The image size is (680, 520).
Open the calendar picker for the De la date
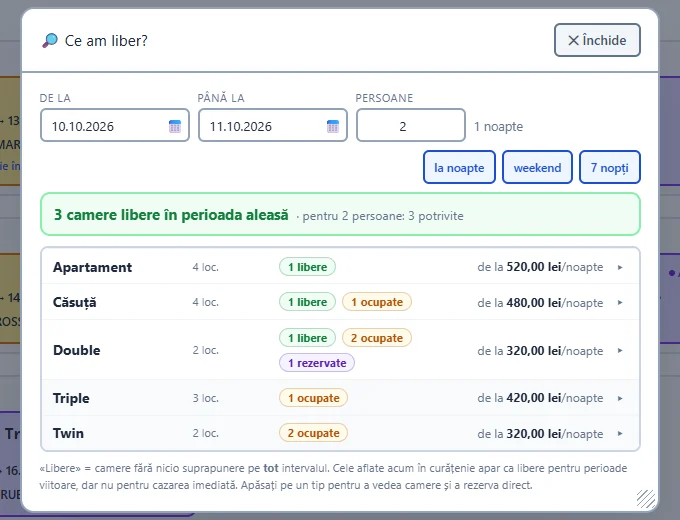pos(174,126)
